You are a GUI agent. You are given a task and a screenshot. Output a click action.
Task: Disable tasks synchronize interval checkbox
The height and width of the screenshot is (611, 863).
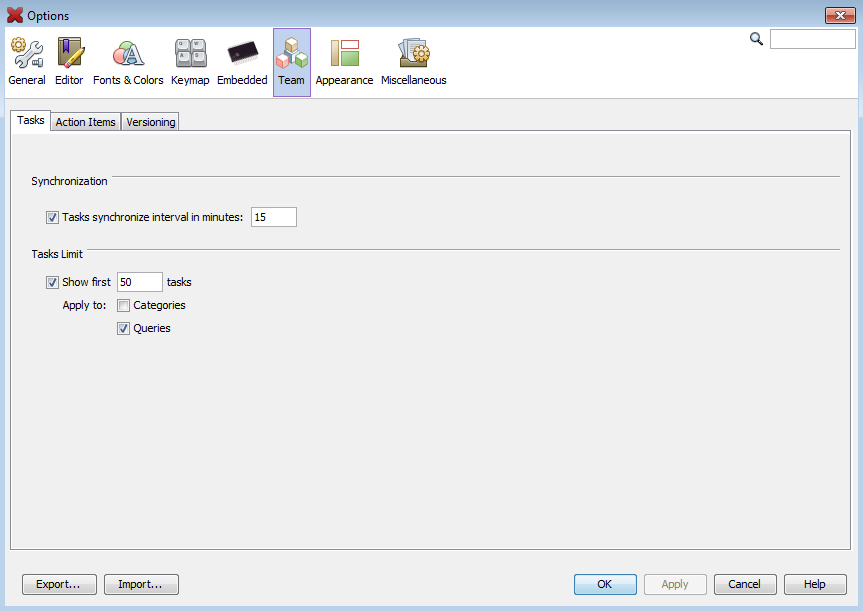[52, 217]
